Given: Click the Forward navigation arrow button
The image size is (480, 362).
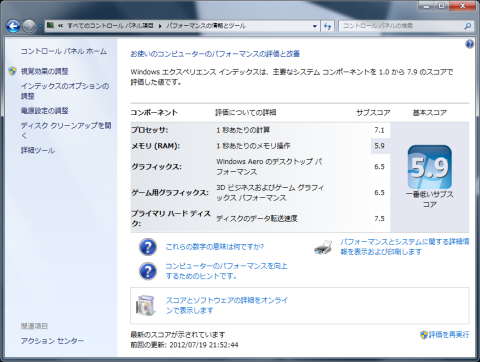Looking at the screenshot, I should [29, 26].
